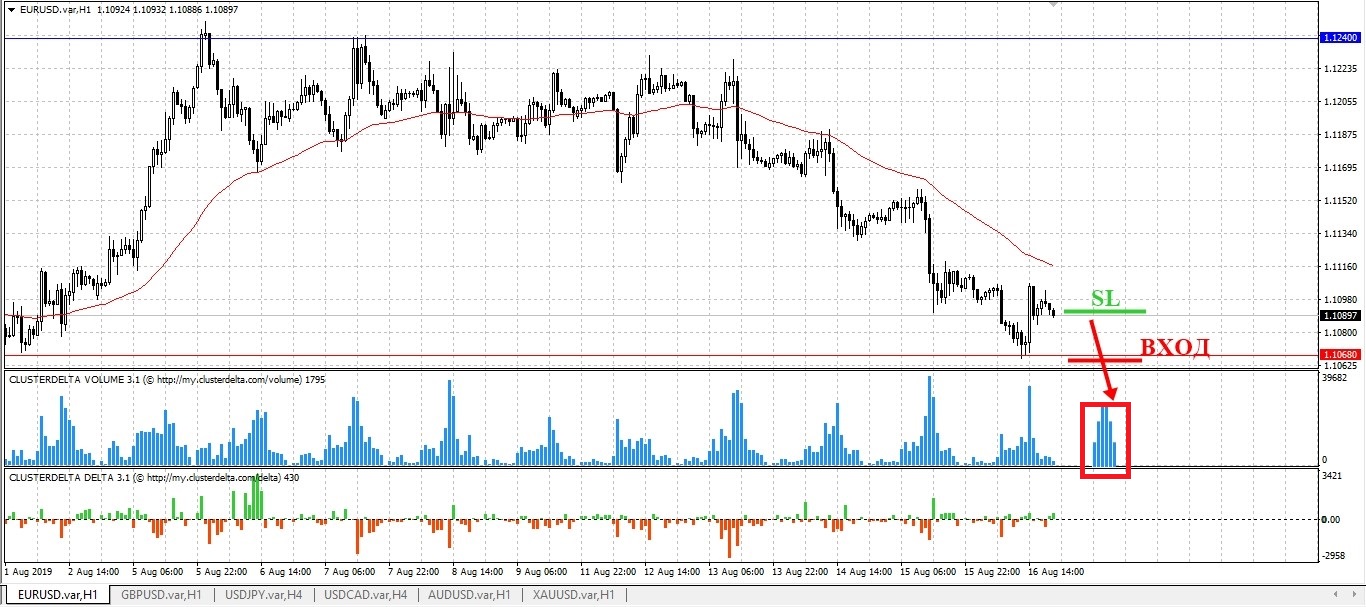The image size is (1366, 607).
Task: Open the USDCAD.var,H4 chart tab
Action: coord(364,595)
